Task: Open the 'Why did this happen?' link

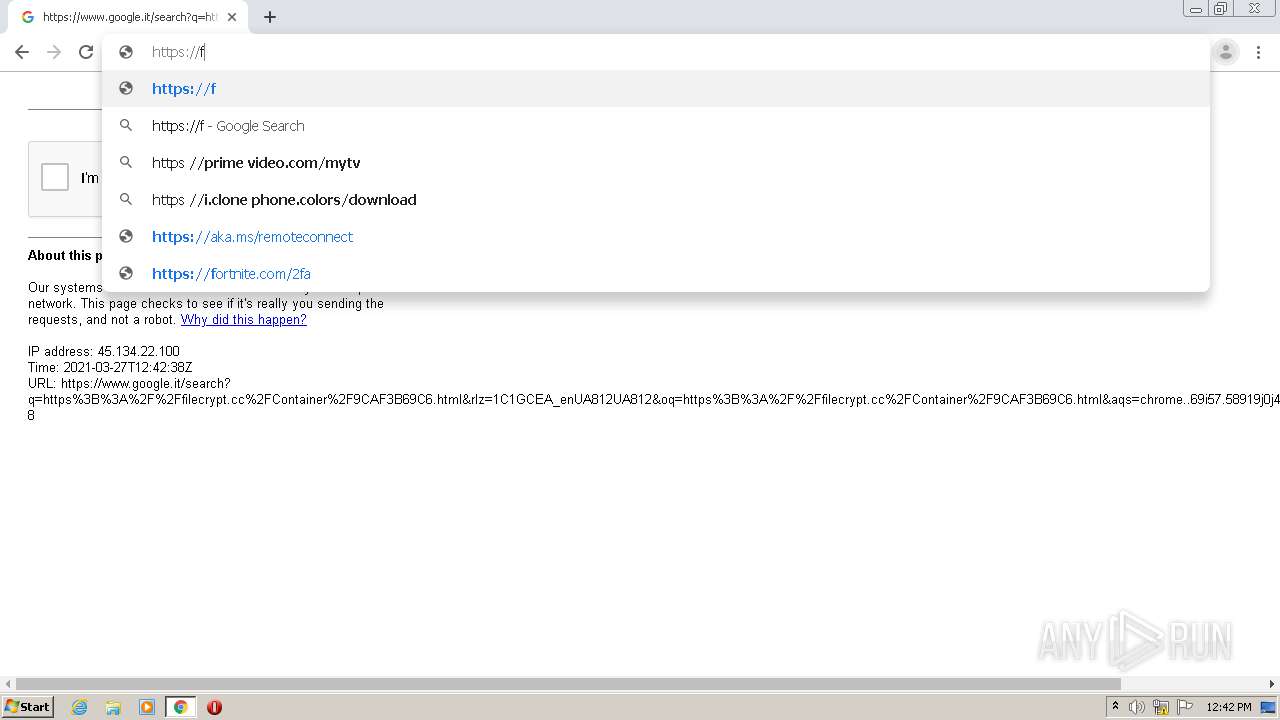Action: (243, 320)
